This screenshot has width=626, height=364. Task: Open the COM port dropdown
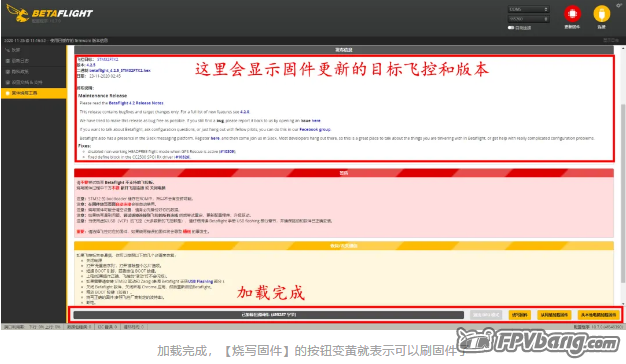(x=529, y=9)
